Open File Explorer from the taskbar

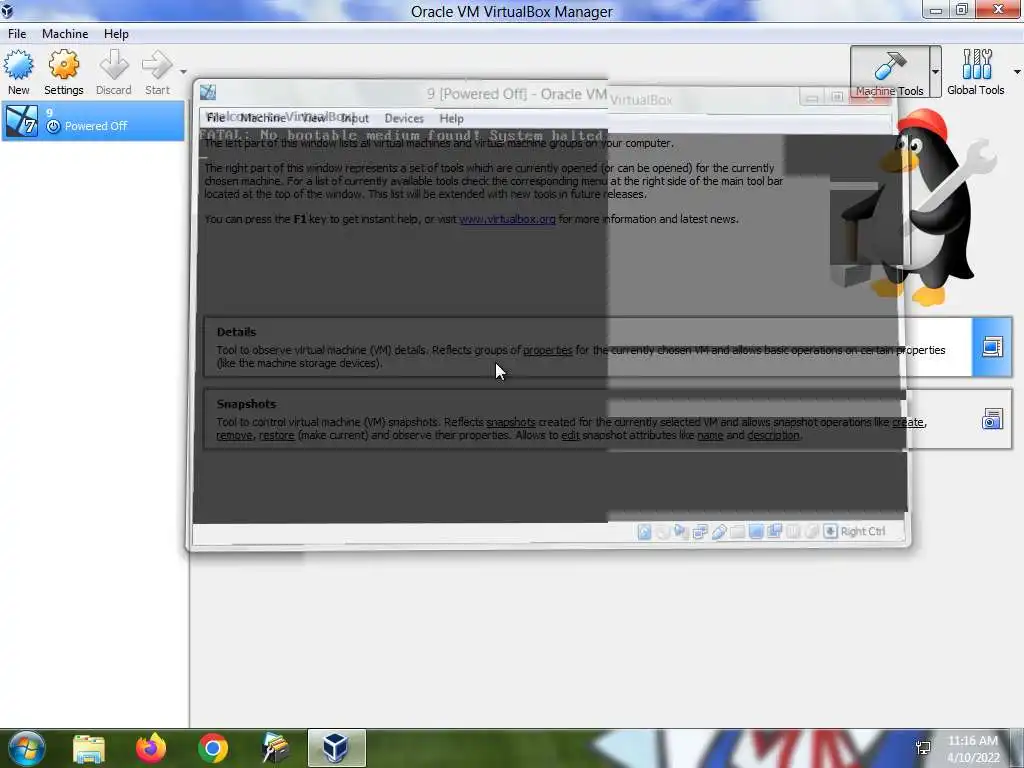89,748
